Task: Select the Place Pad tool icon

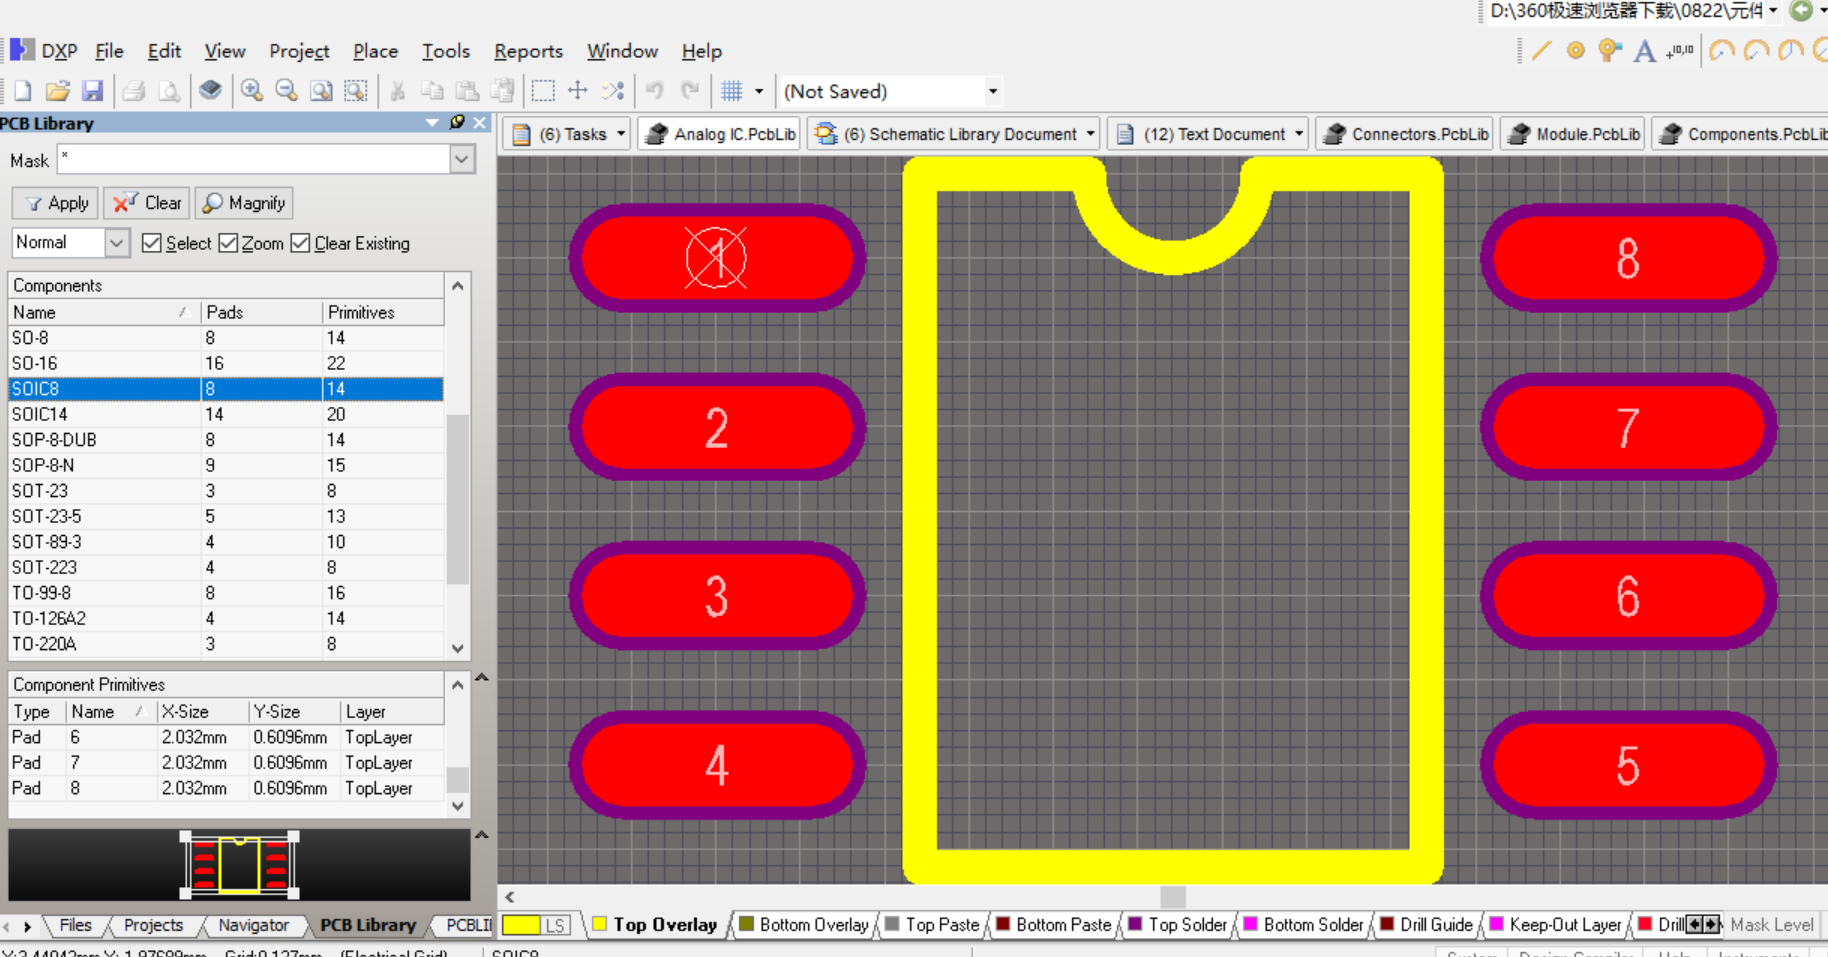Action: (x=1576, y=50)
